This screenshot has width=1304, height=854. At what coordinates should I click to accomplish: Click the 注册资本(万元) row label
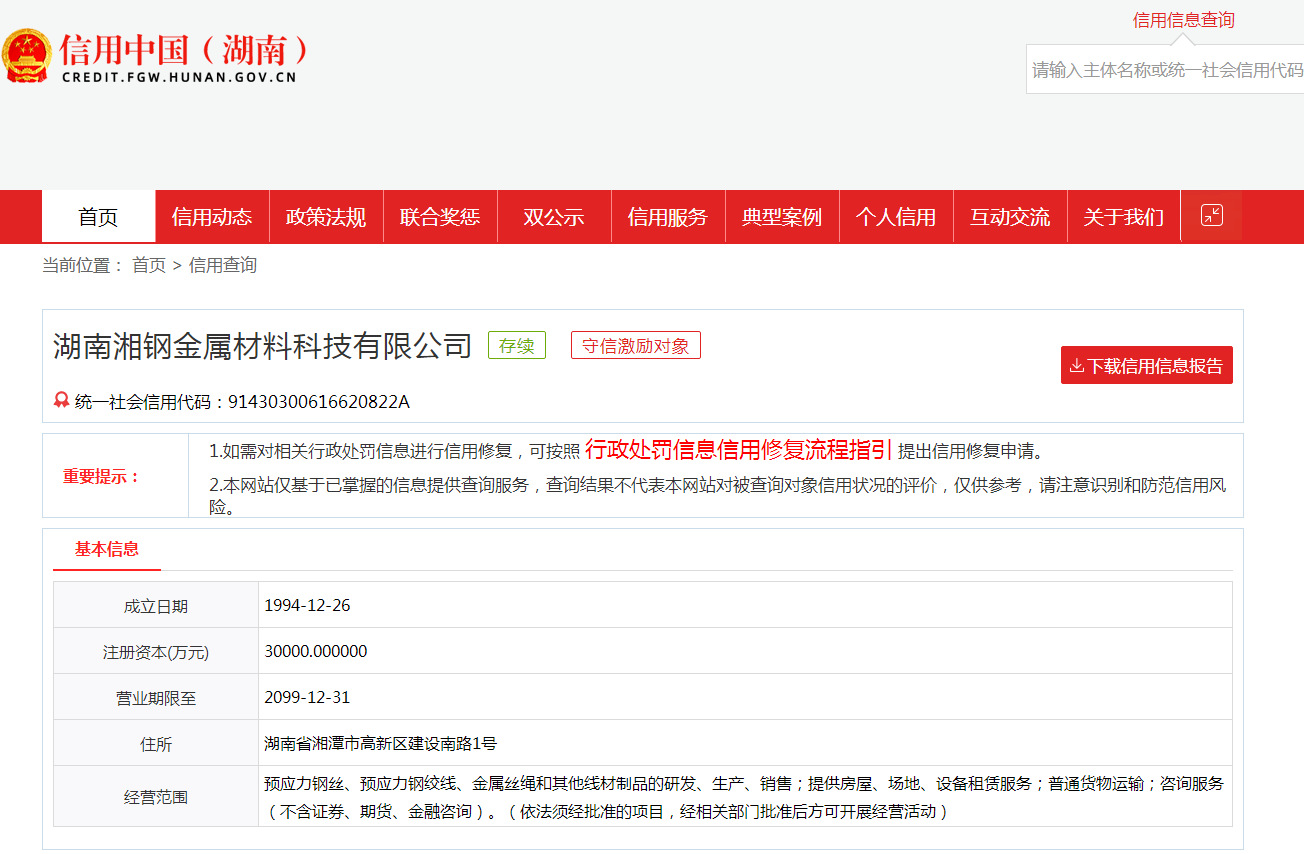pyautogui.click(x=156, y=652)
